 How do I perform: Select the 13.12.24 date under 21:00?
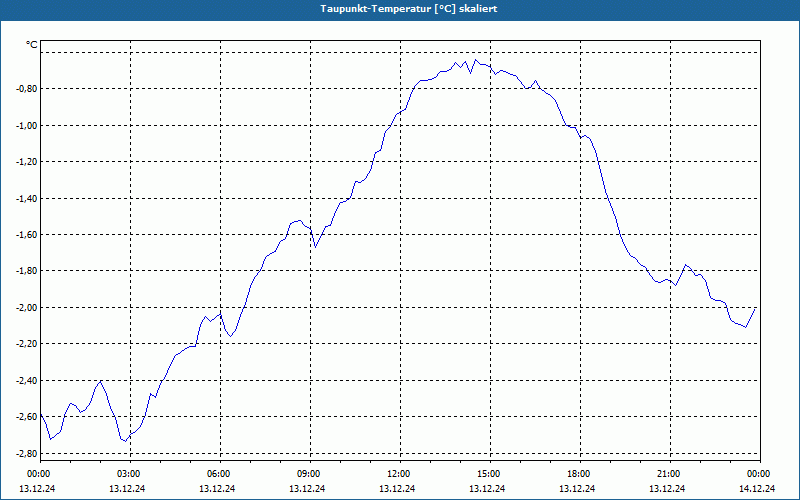click(x=667, y=488)
